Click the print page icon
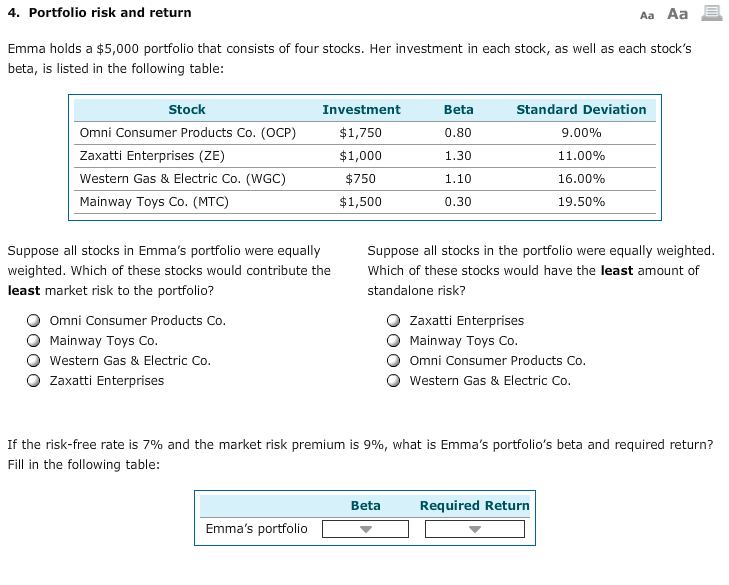 coord(711,13)
